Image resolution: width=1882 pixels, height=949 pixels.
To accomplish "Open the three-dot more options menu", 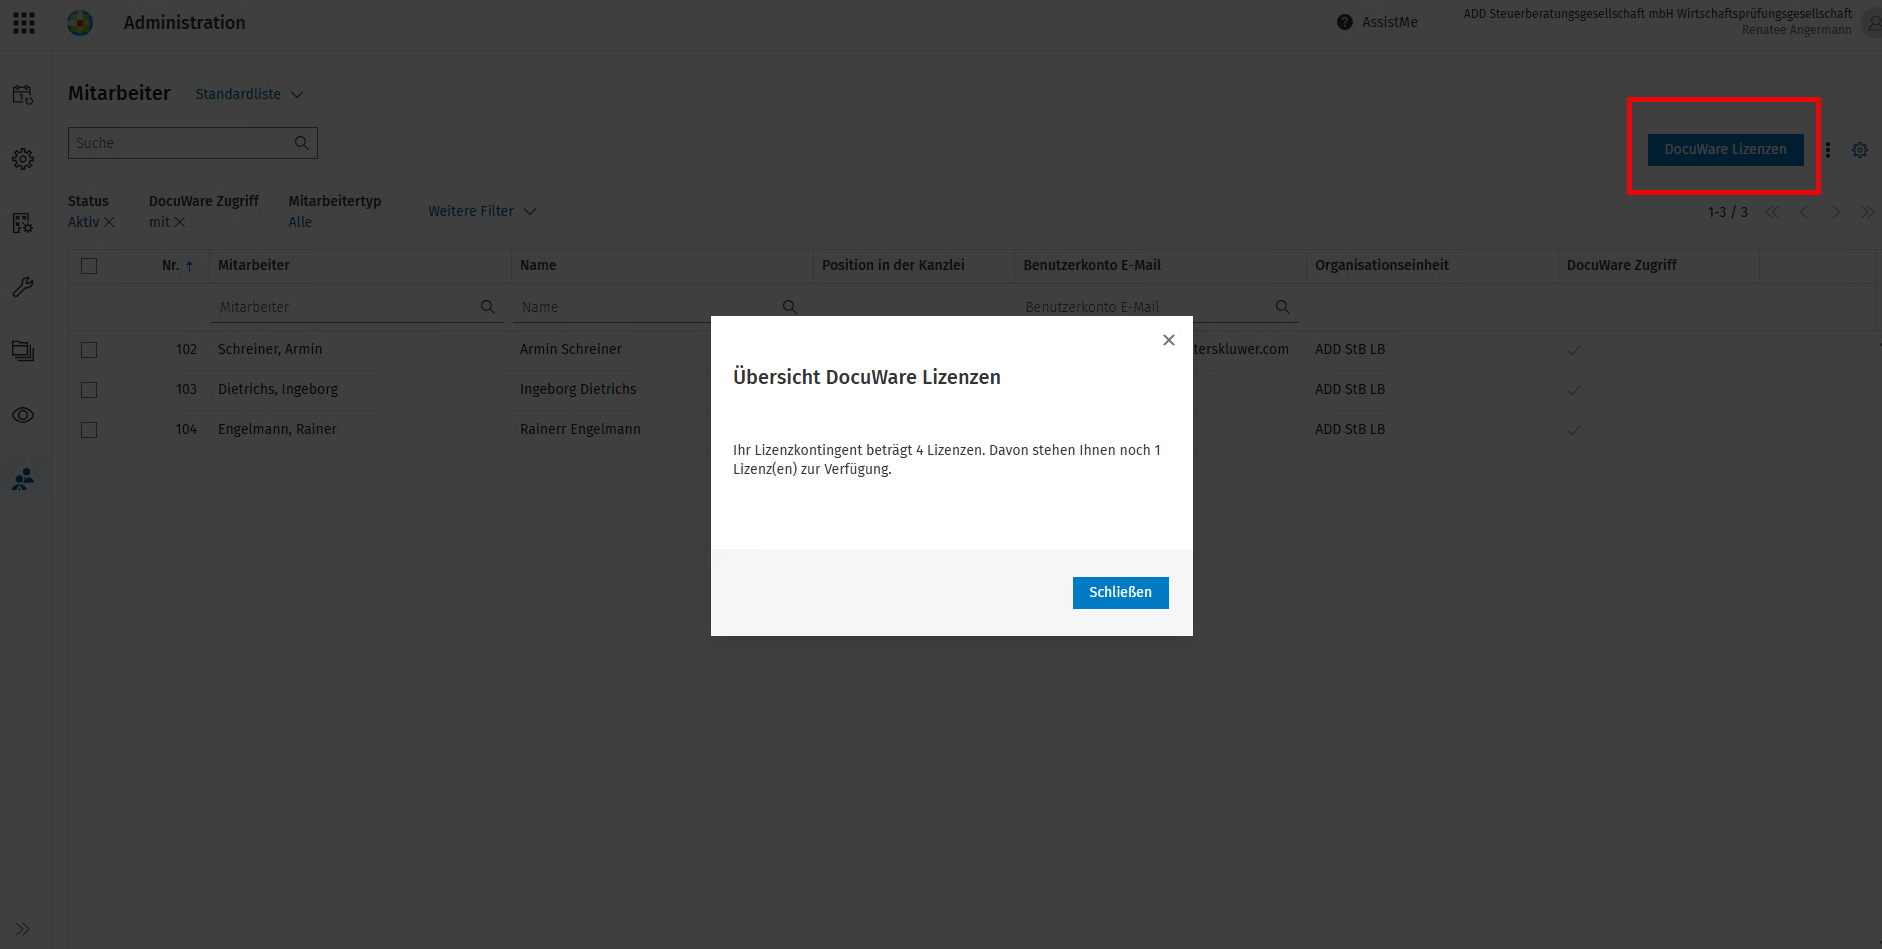I will point(1828,150).
